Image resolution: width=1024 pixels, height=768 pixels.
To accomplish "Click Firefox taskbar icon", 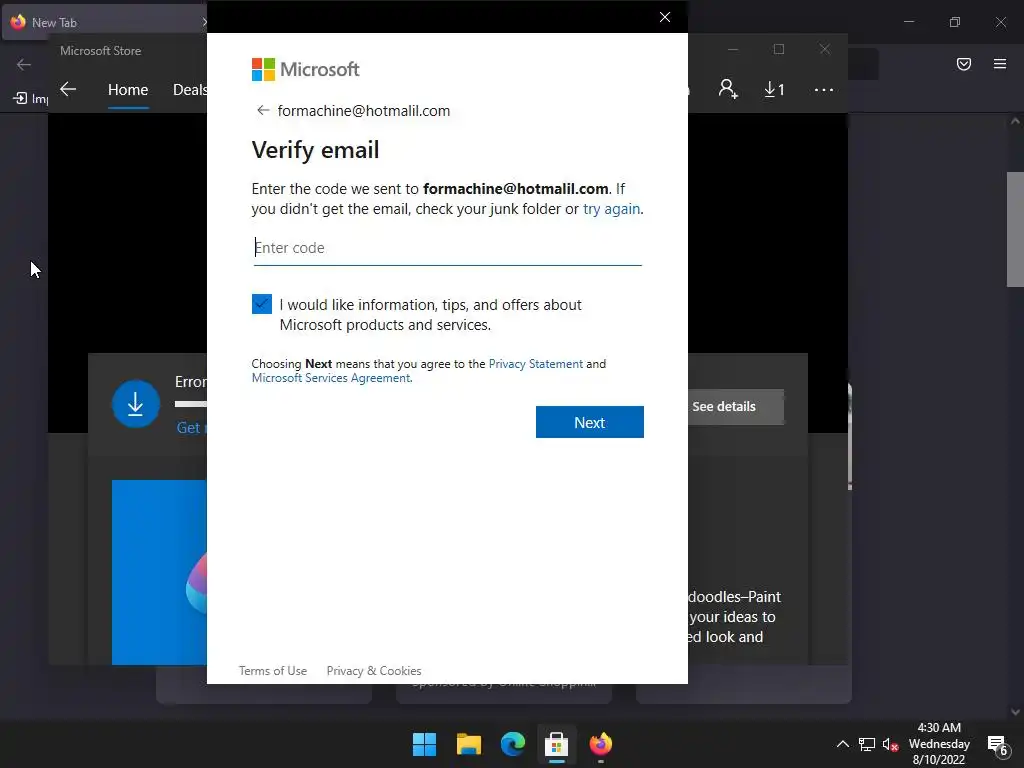I will [601, 744].
